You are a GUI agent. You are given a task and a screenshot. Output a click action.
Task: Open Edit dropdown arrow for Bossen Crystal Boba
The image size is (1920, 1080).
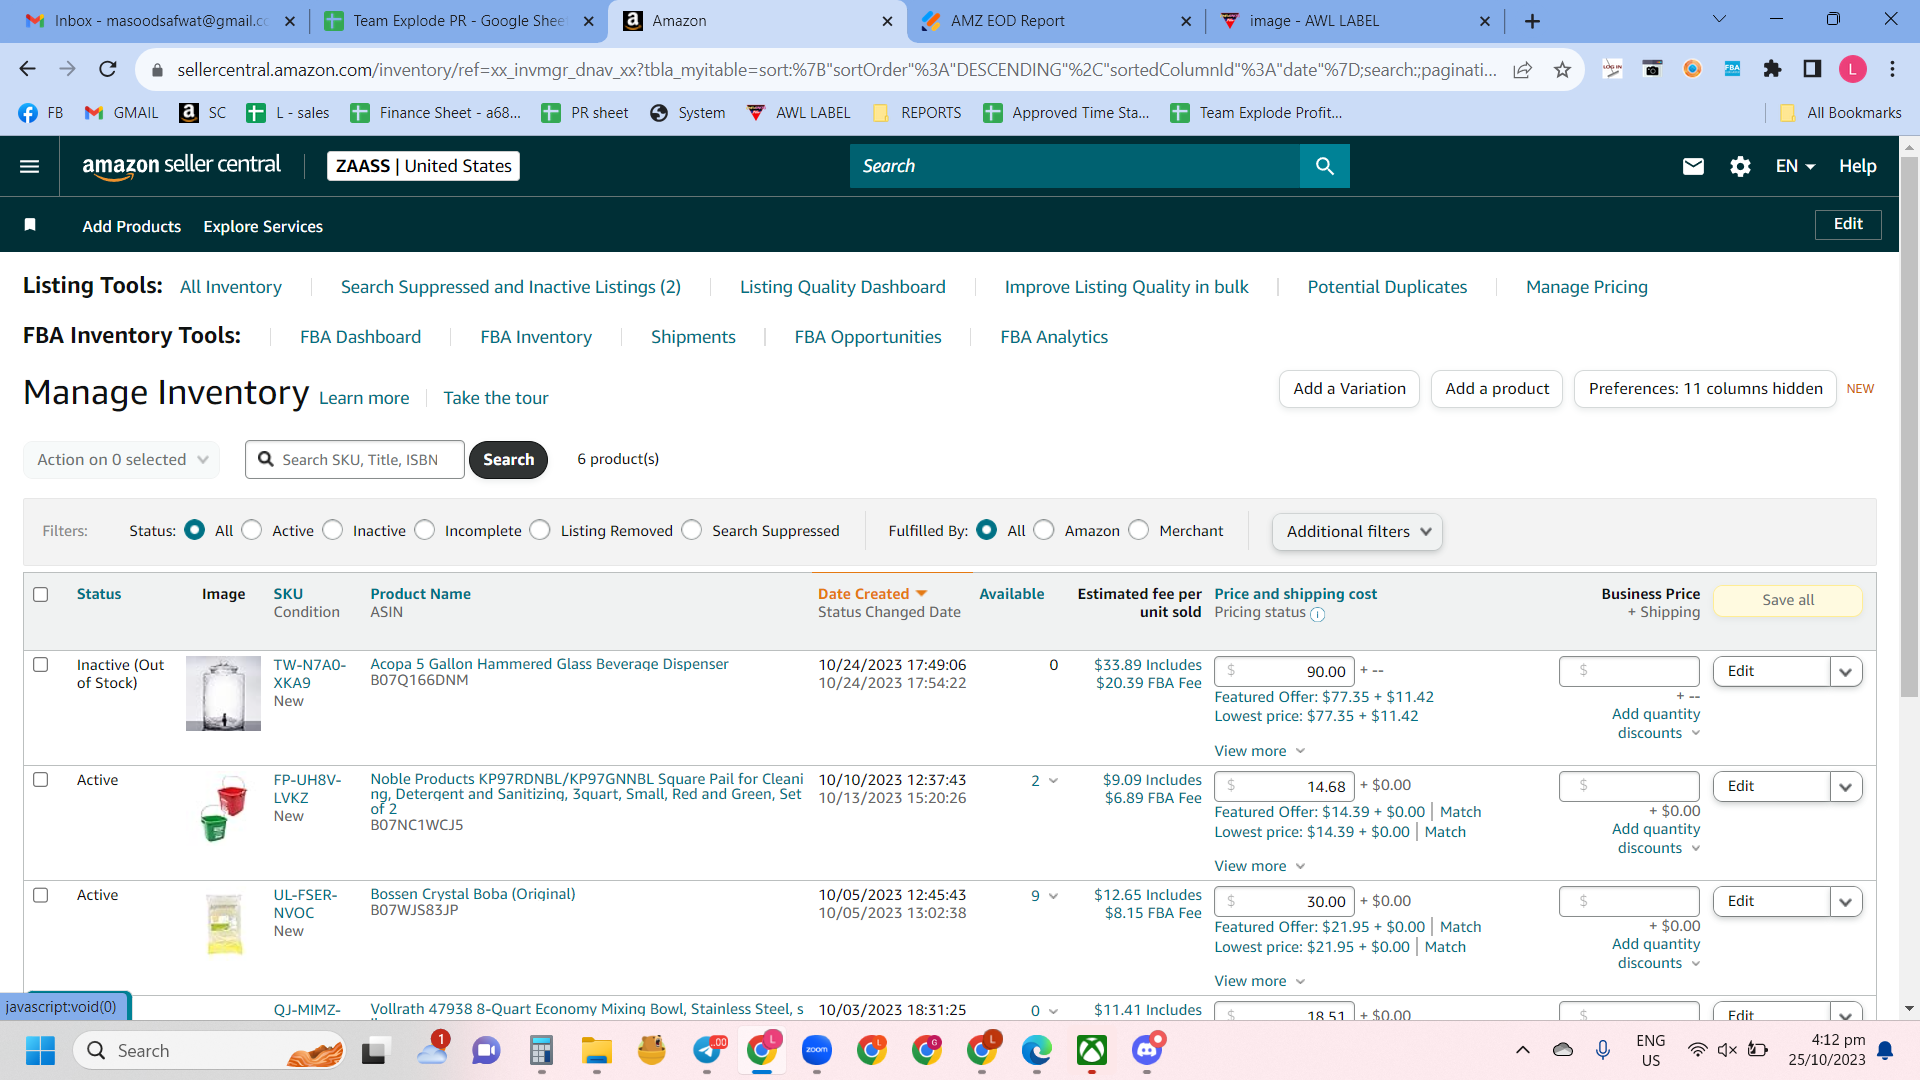tap(1846, 902)
